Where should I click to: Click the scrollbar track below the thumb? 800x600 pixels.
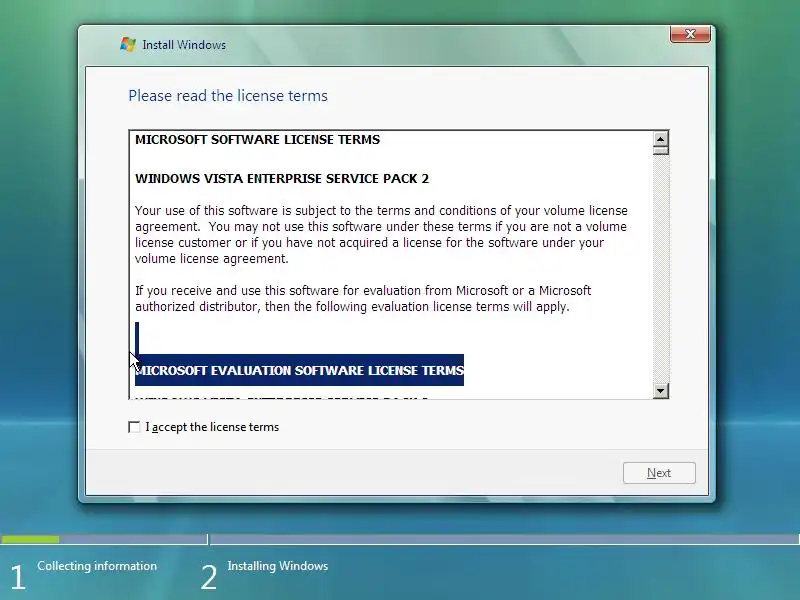tap(661, 269)
